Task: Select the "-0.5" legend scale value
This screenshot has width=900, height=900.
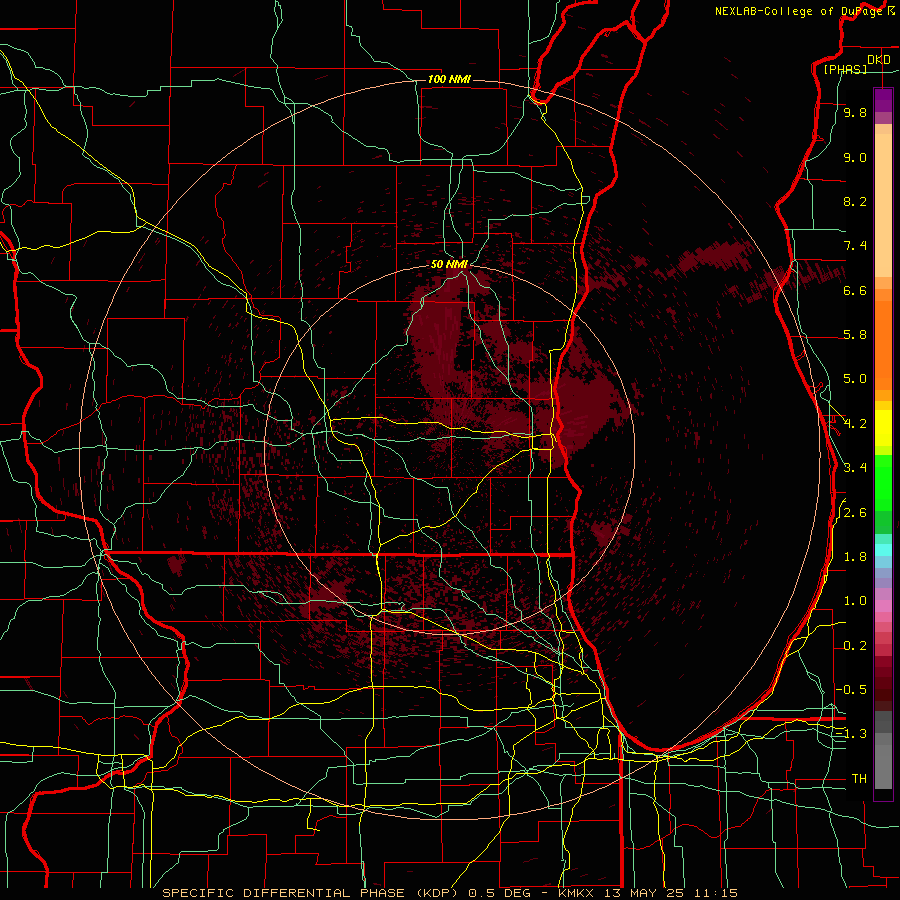Action: (x=851, y=690)
